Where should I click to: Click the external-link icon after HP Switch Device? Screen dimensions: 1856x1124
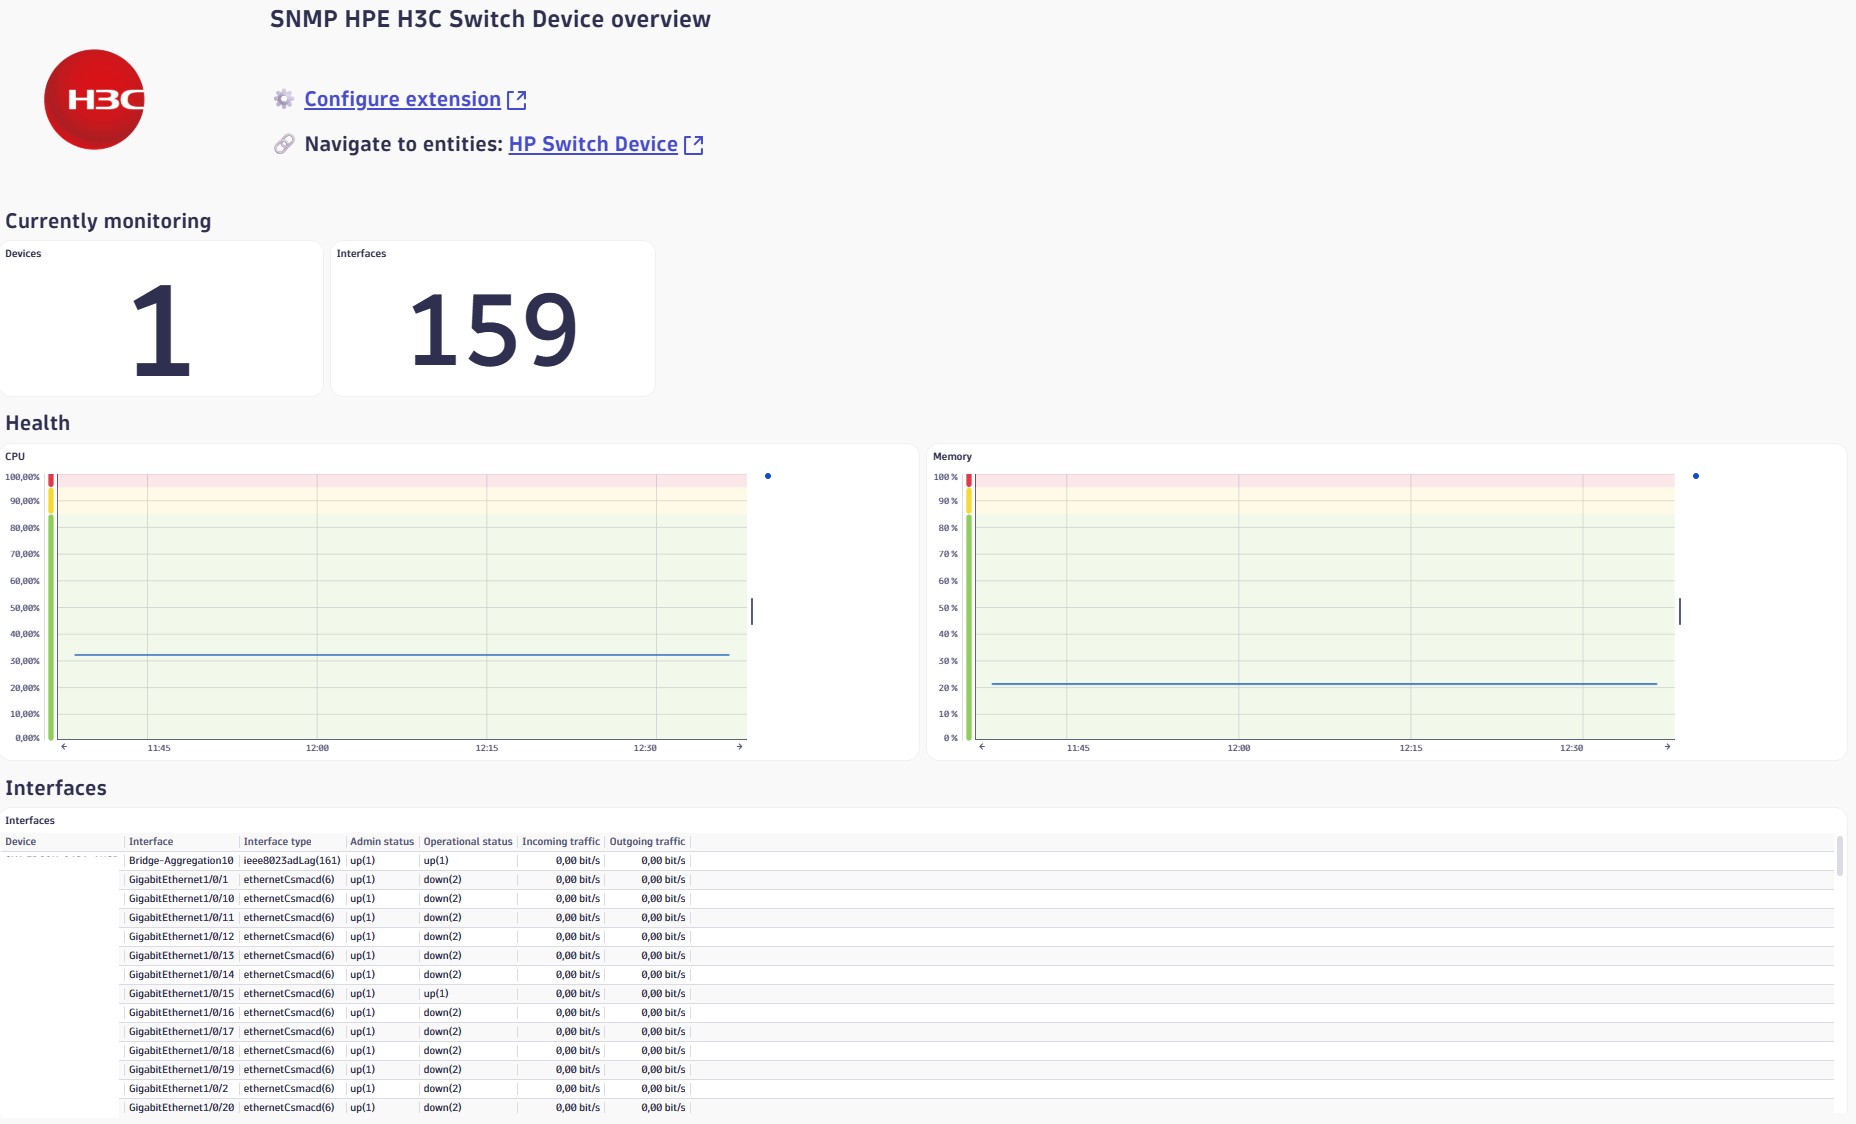(694, 144)
